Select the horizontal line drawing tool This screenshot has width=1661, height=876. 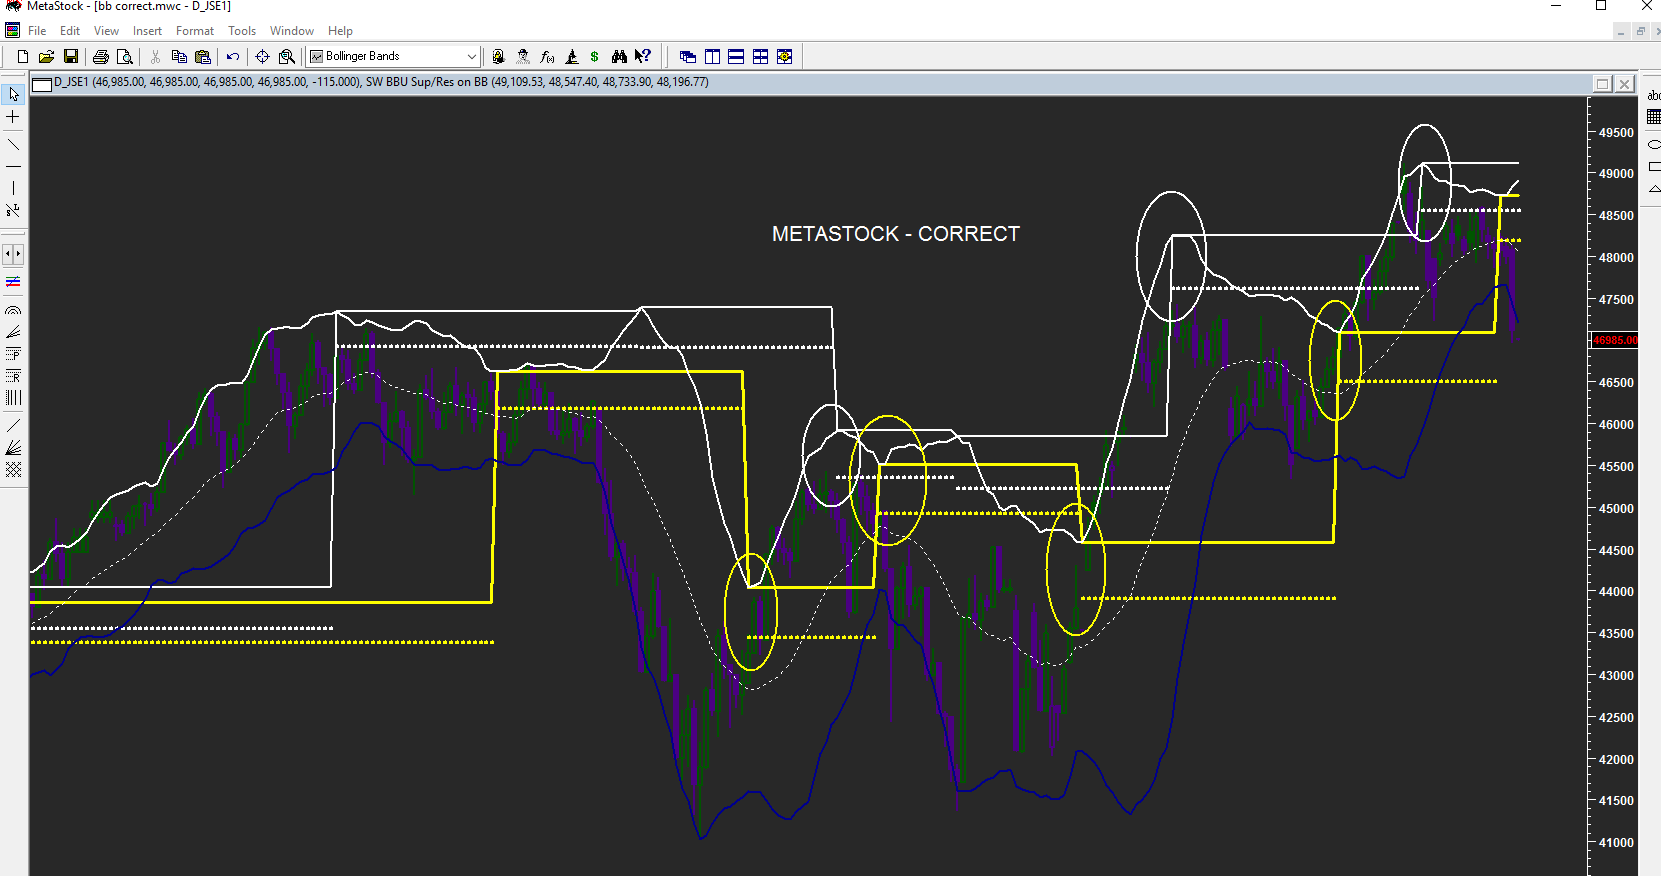pos(13,166)
